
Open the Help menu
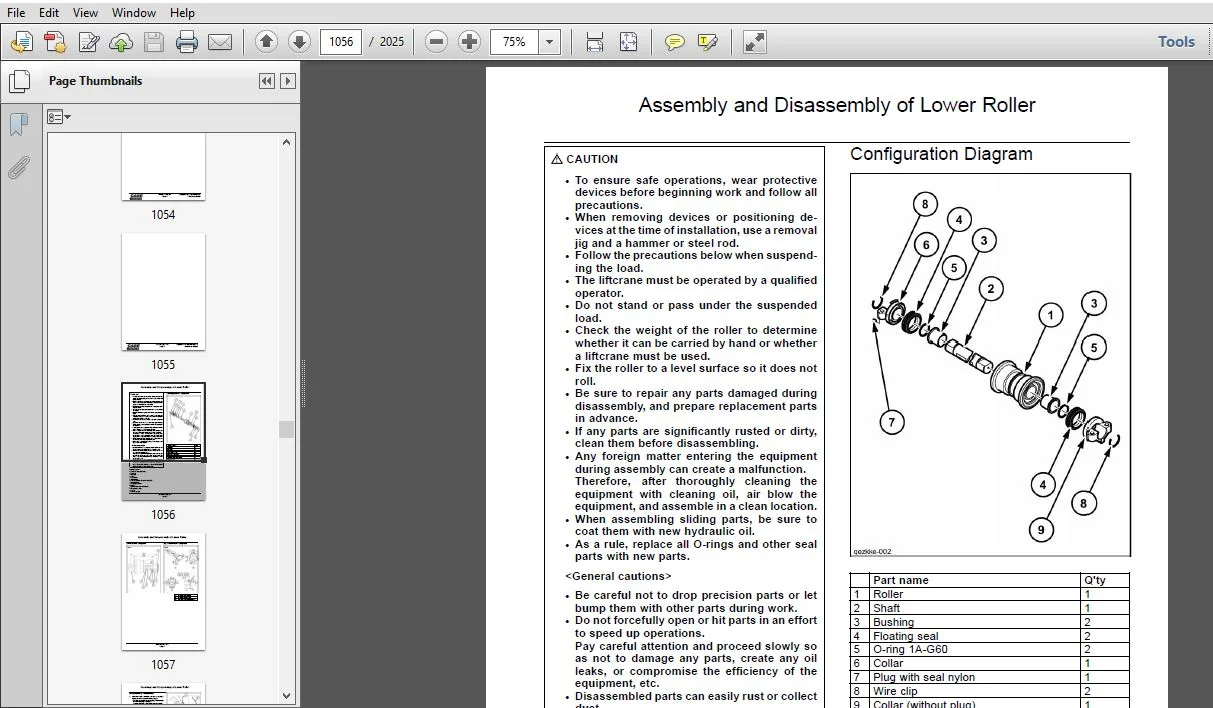click(x=182, y=13)
